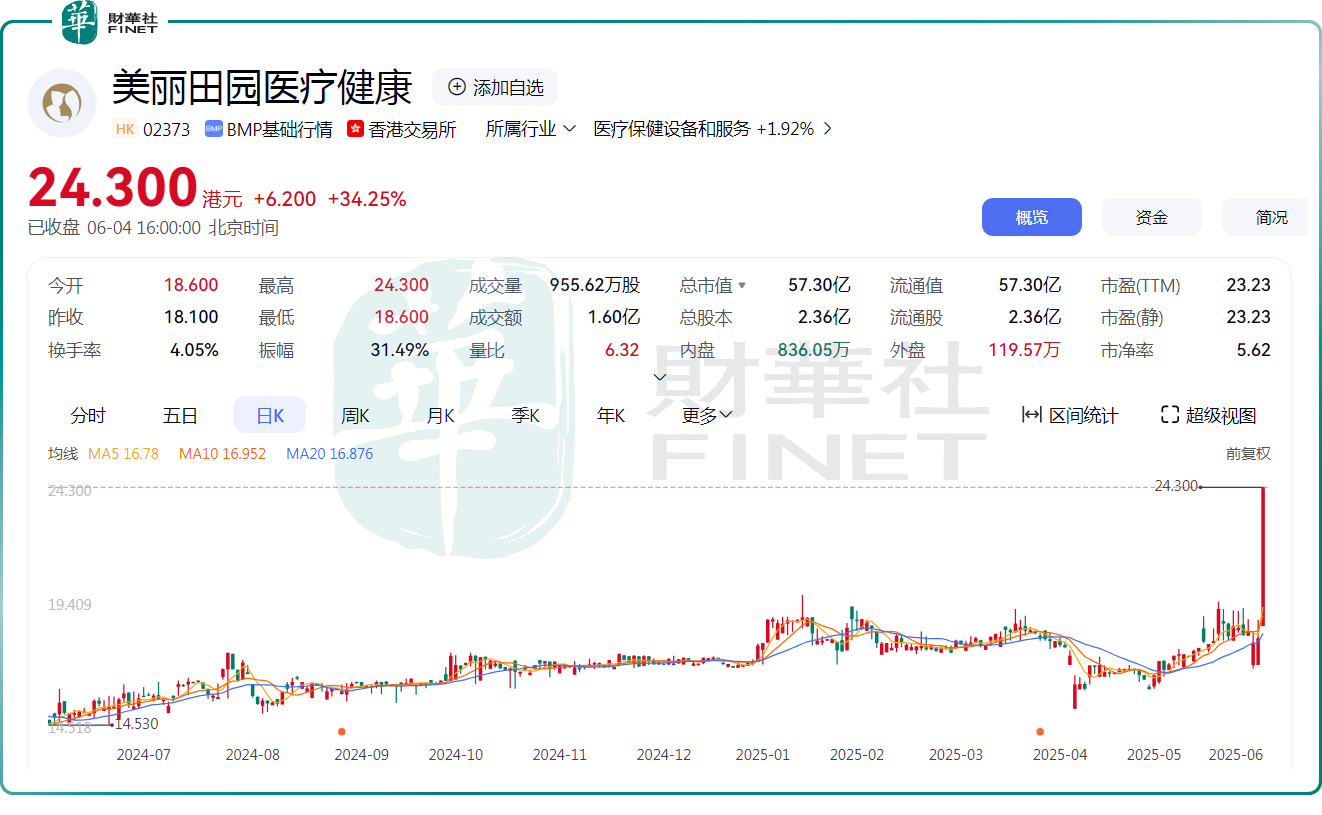Viewport: 1322px width, 815px height.
Task: Click the company logo avatar icon
Action: pyautogui.click(x=62, y=103)
